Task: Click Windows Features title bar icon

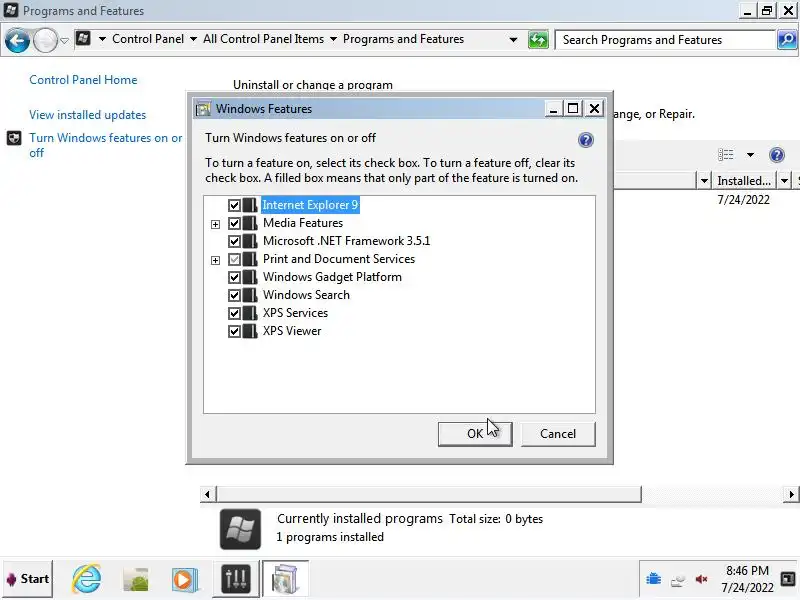Action: point(204,109)
